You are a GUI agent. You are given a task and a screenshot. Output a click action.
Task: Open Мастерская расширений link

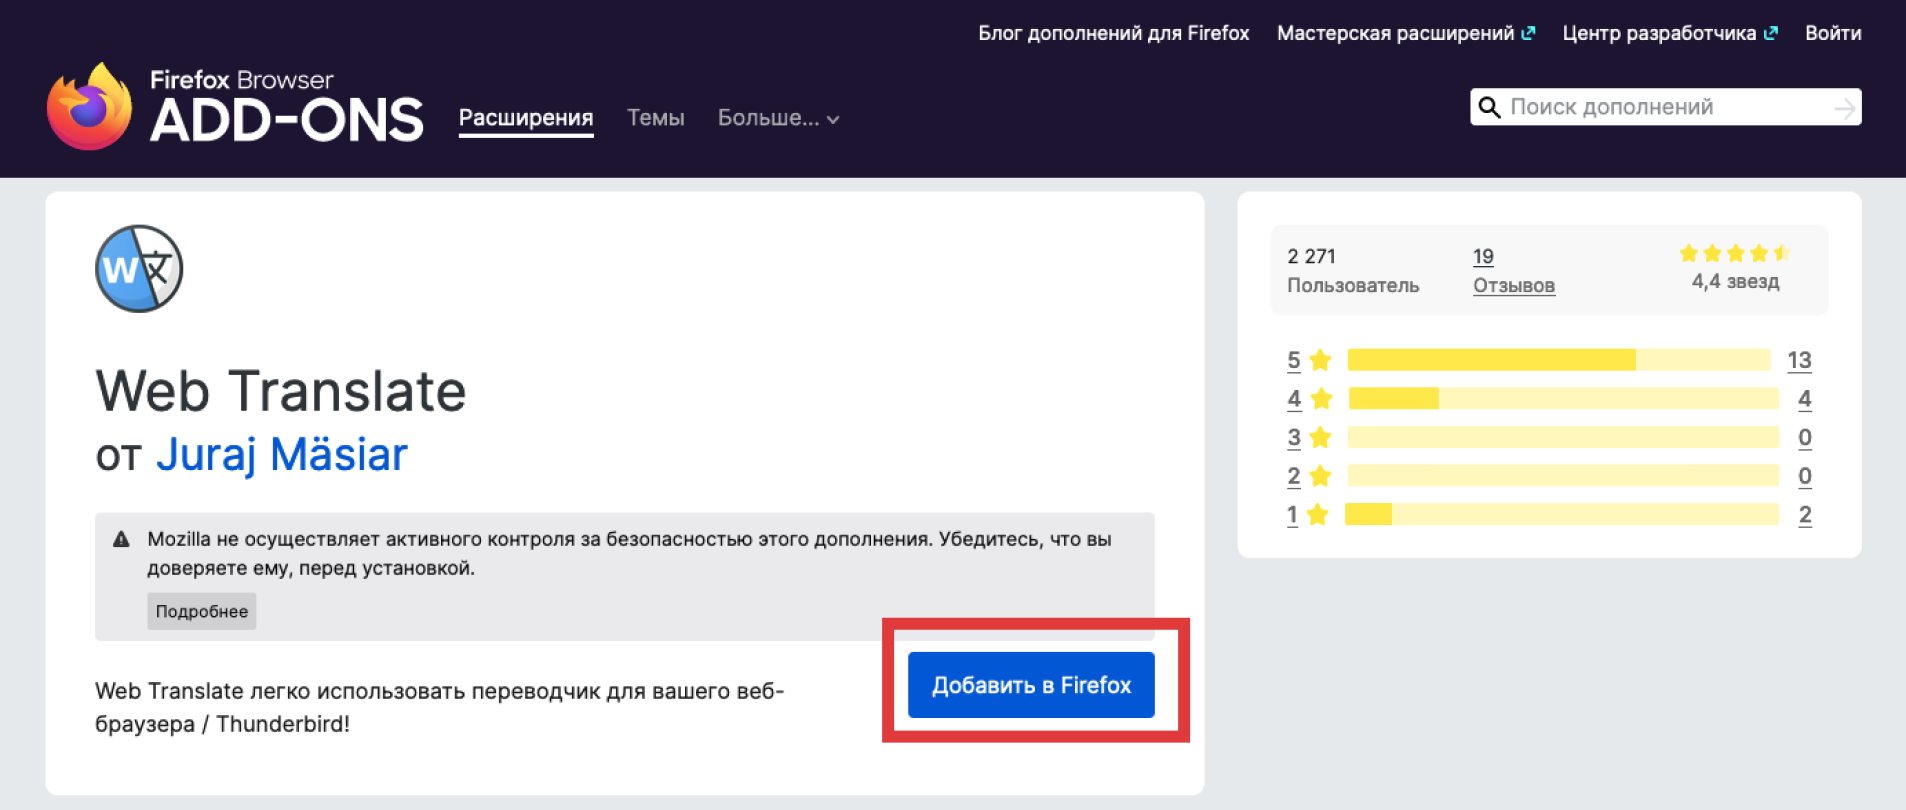[1406, 33]
